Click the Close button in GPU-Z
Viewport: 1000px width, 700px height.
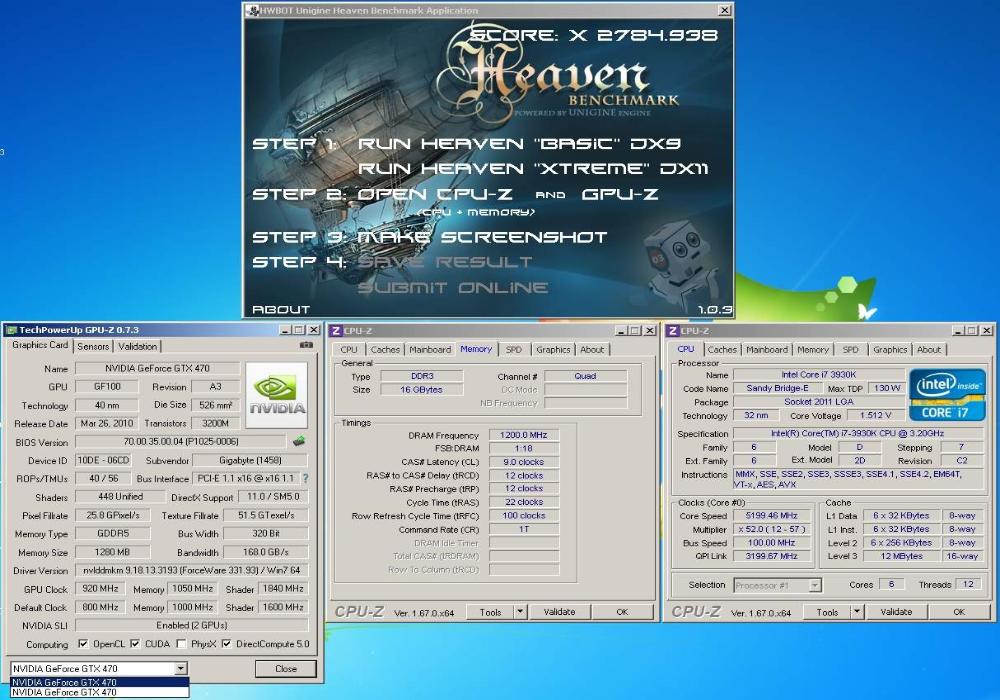tap(286, 668)
